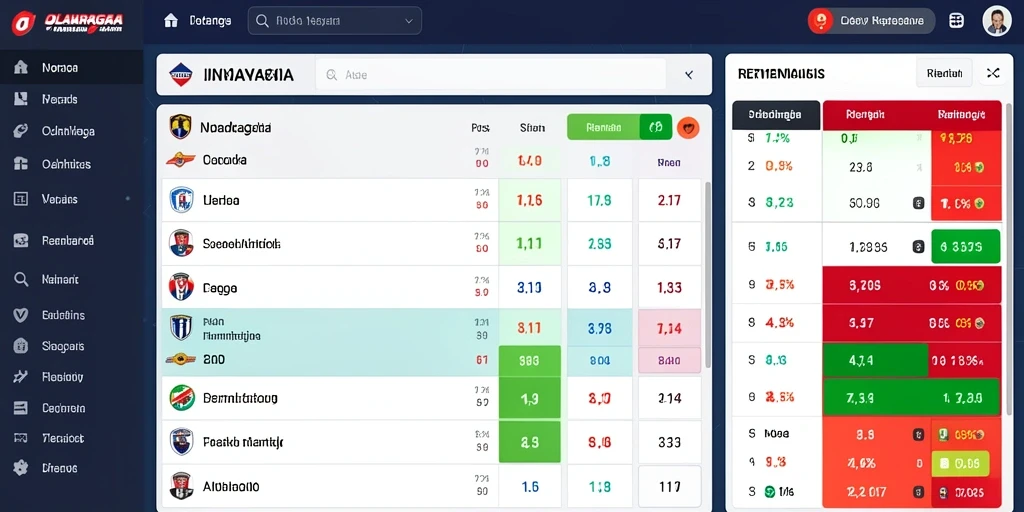
Task: Click the Uerioa team crest
Action: (x=182, y=200)
